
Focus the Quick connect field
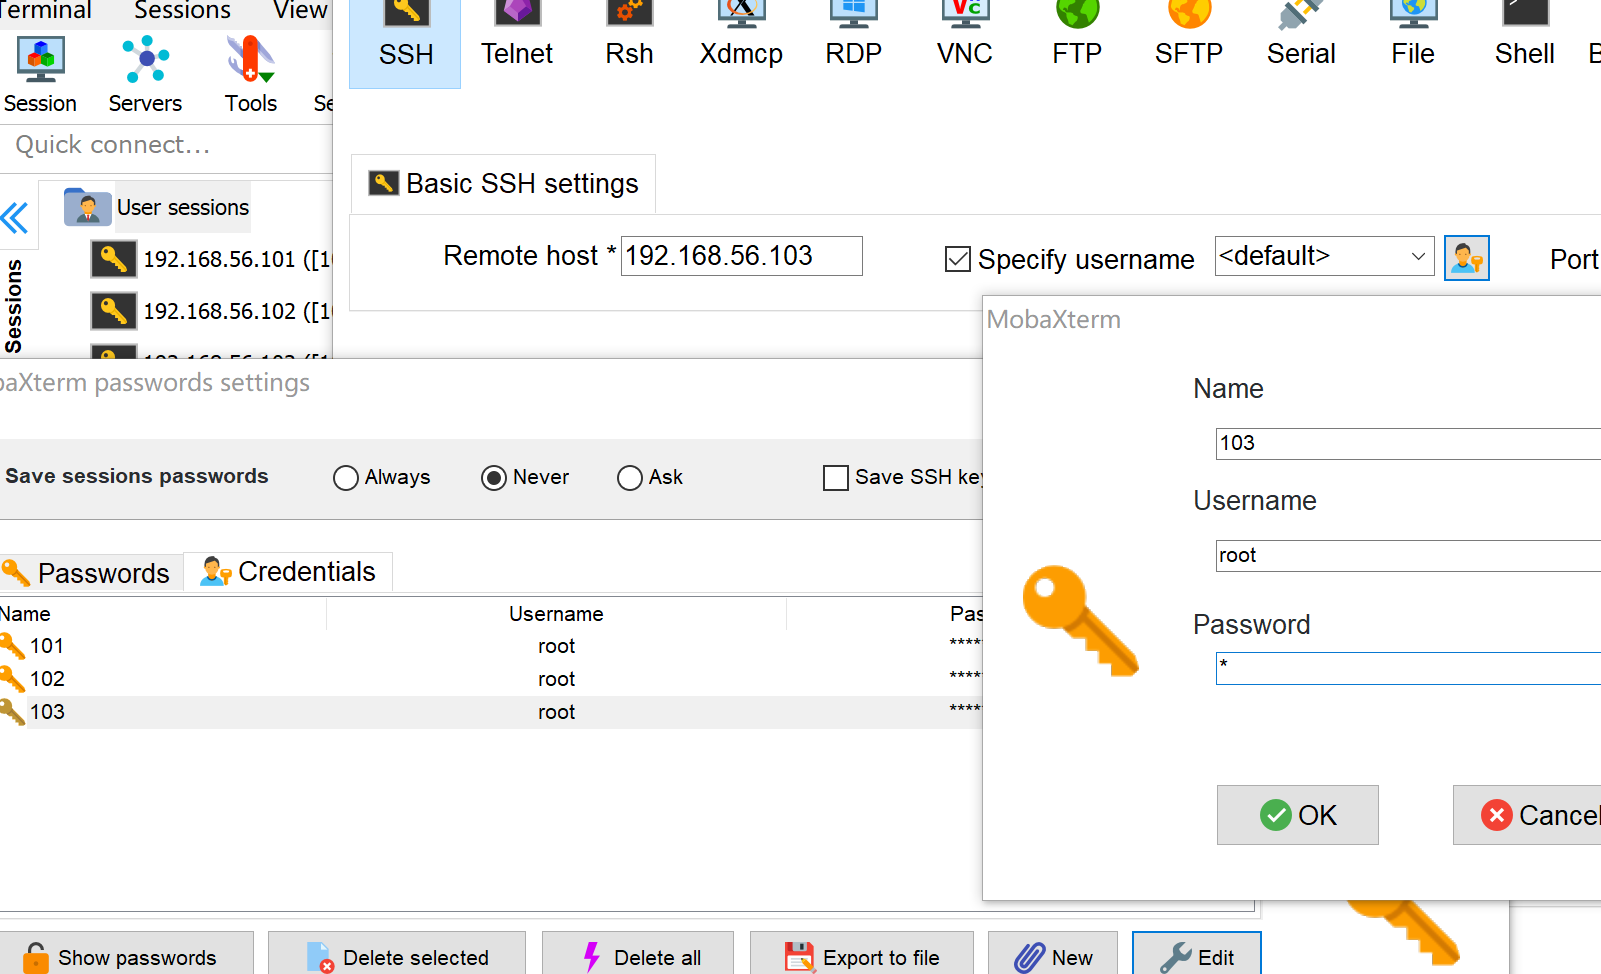[166, 145]
